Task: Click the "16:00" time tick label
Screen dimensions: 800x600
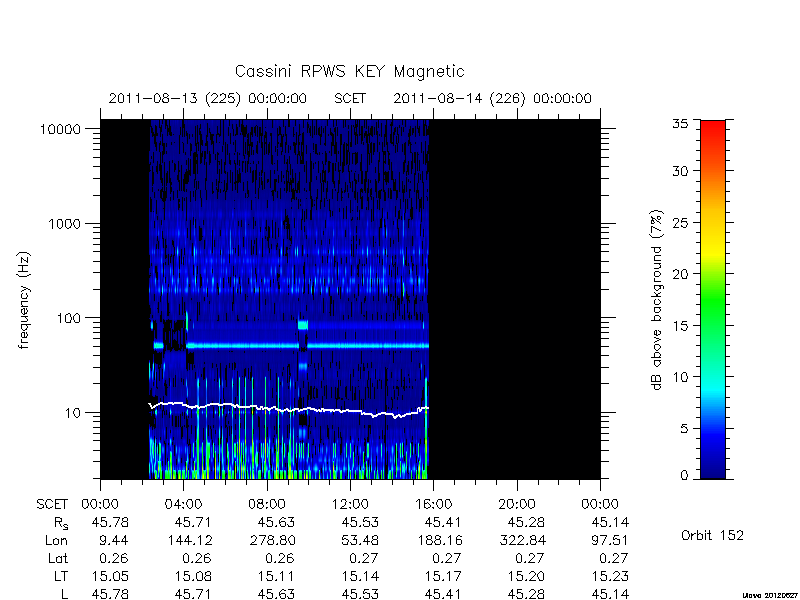Action: point(433,505)
